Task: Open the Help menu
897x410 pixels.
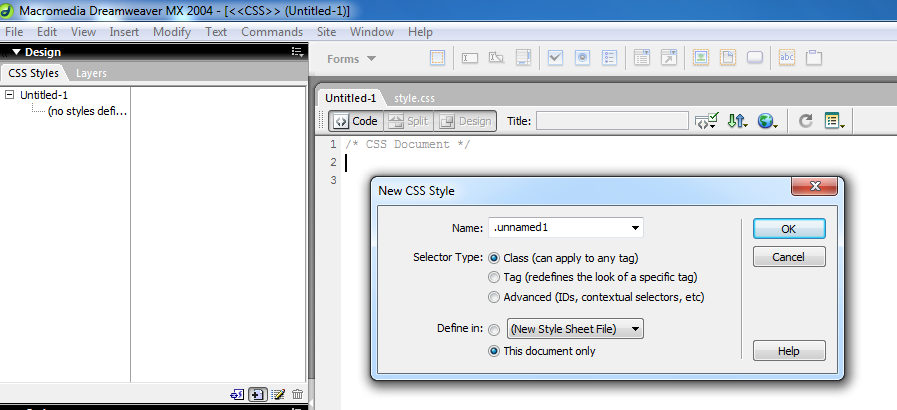Action: (x=420, y=32)
